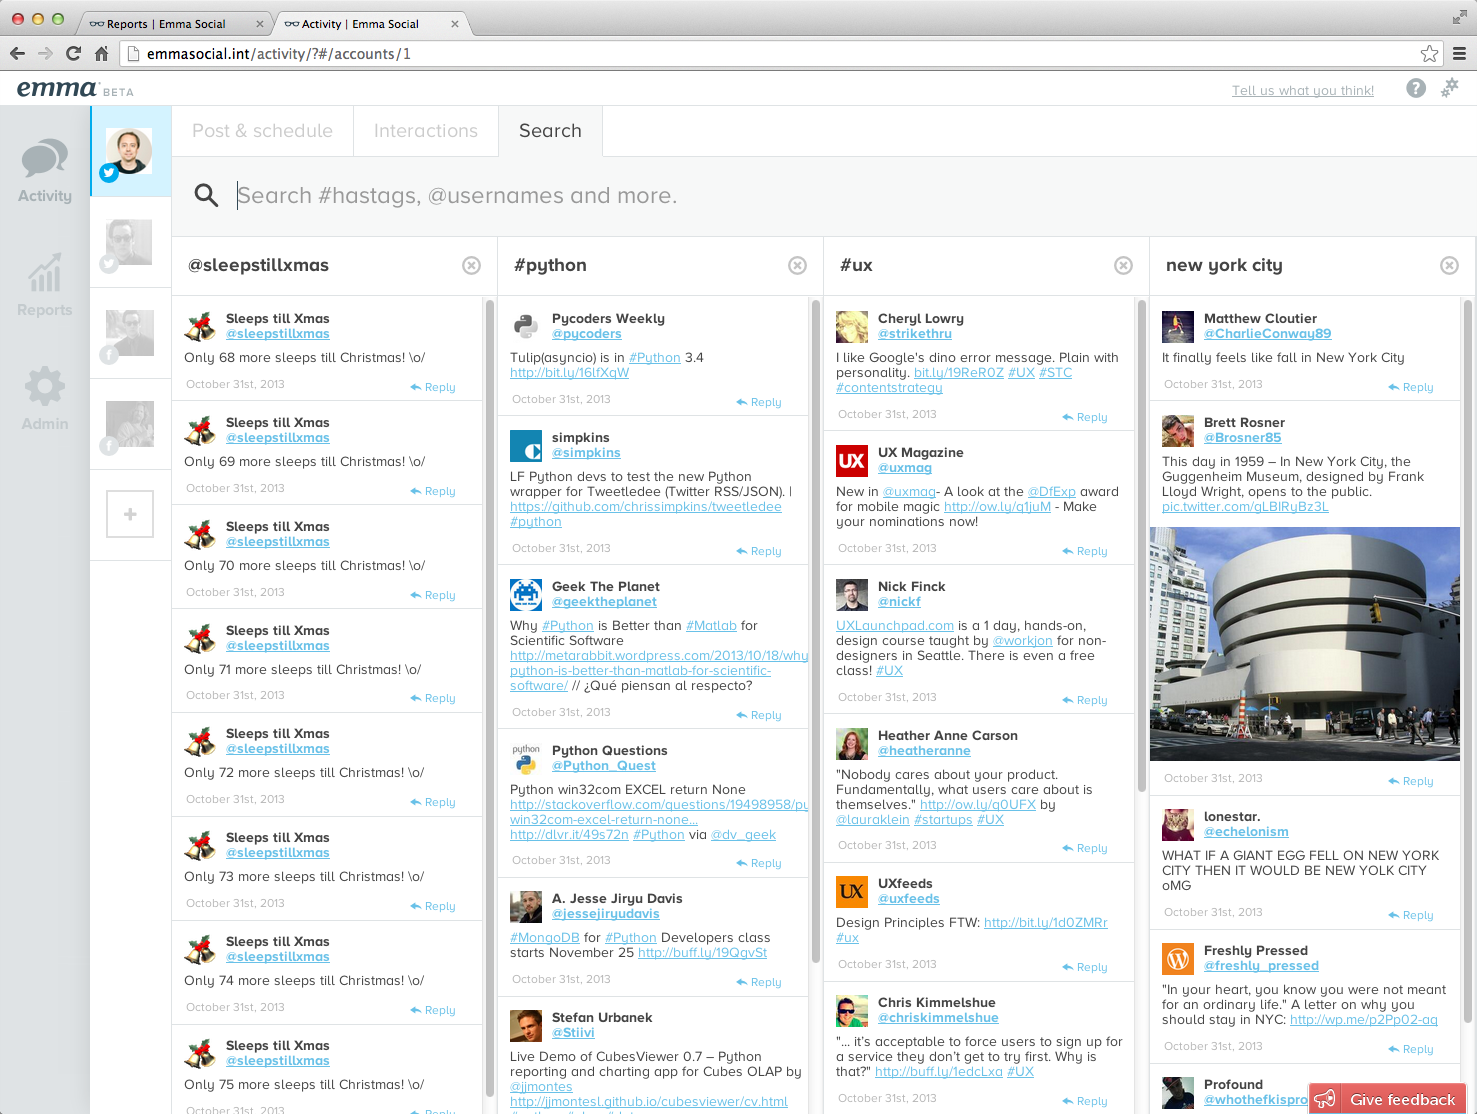Remove the #python search column
The height and width of the screenshot is (1114, 1477).
coord(797,265)
